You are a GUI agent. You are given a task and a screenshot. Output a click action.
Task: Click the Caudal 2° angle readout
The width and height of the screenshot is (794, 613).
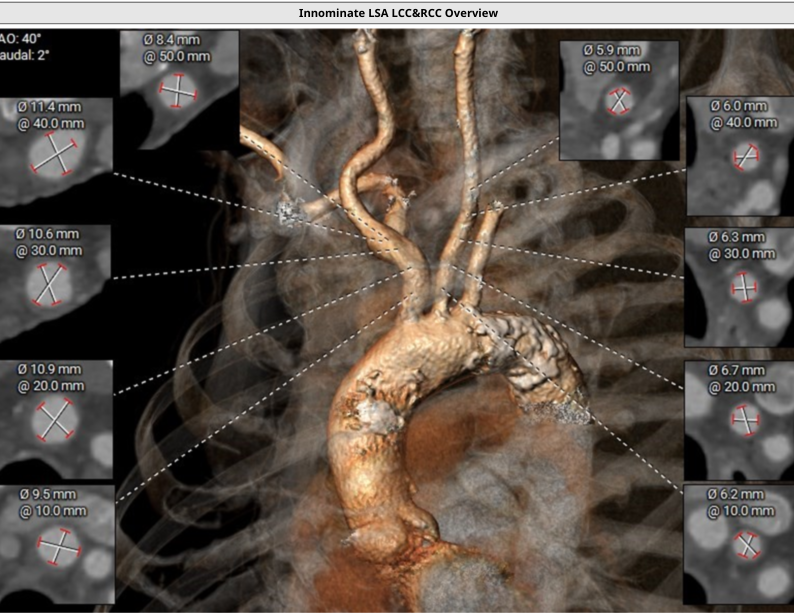(20, 56)
